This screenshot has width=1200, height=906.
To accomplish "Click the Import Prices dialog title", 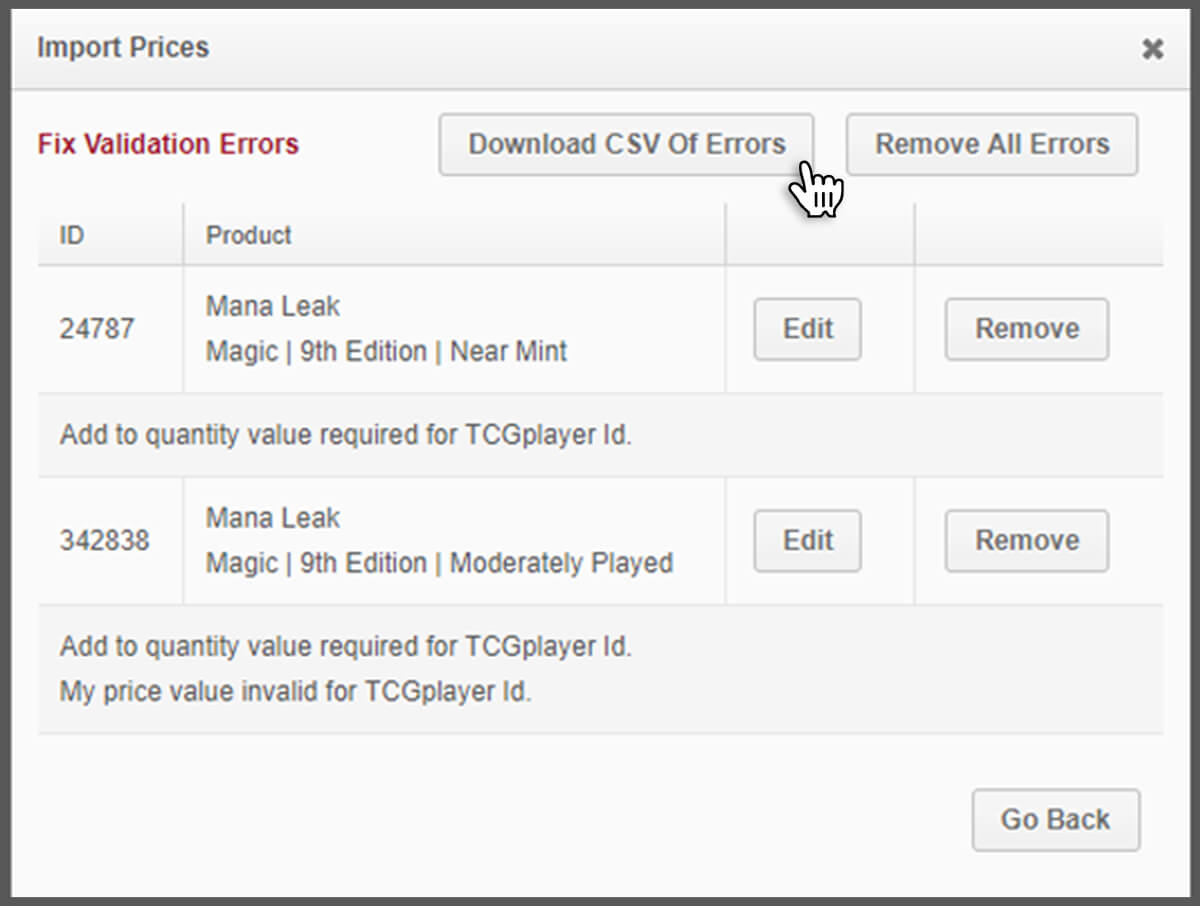I will coord(122,47).
